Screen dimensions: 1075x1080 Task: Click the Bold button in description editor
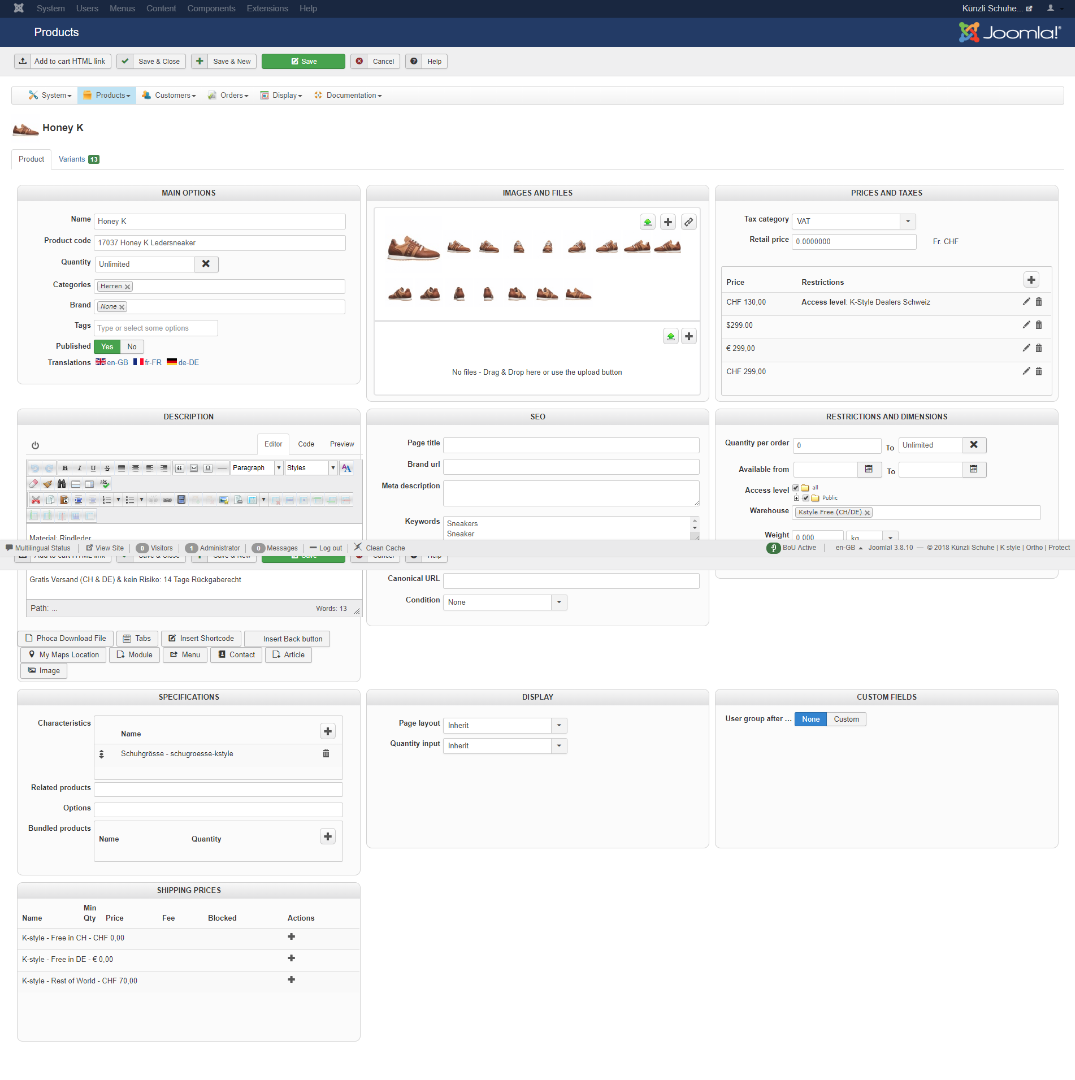(x=65, y=468)
